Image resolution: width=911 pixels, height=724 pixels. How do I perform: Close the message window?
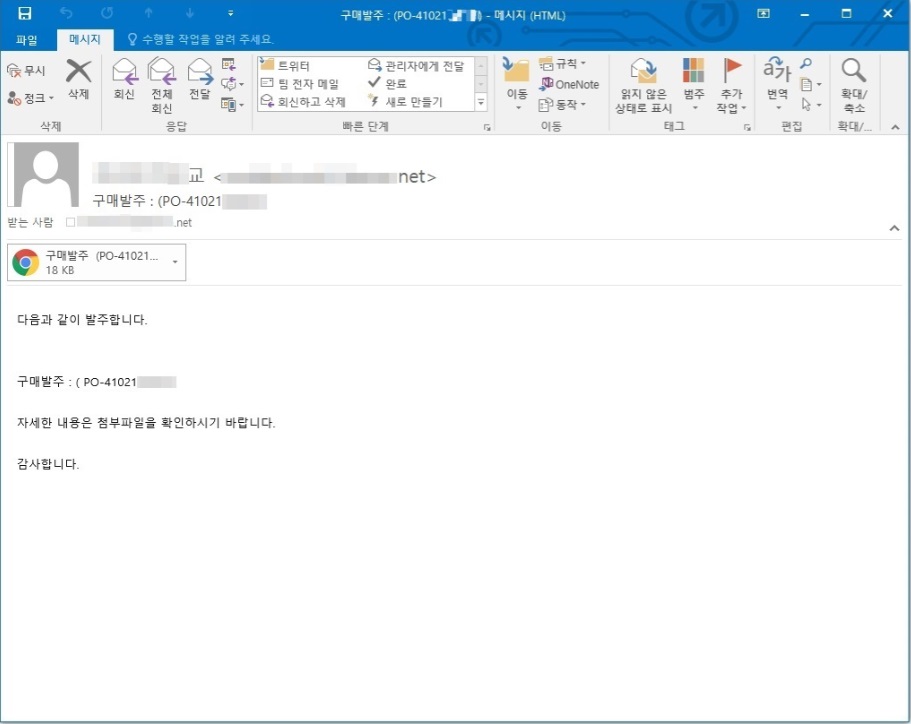point(888,13)
